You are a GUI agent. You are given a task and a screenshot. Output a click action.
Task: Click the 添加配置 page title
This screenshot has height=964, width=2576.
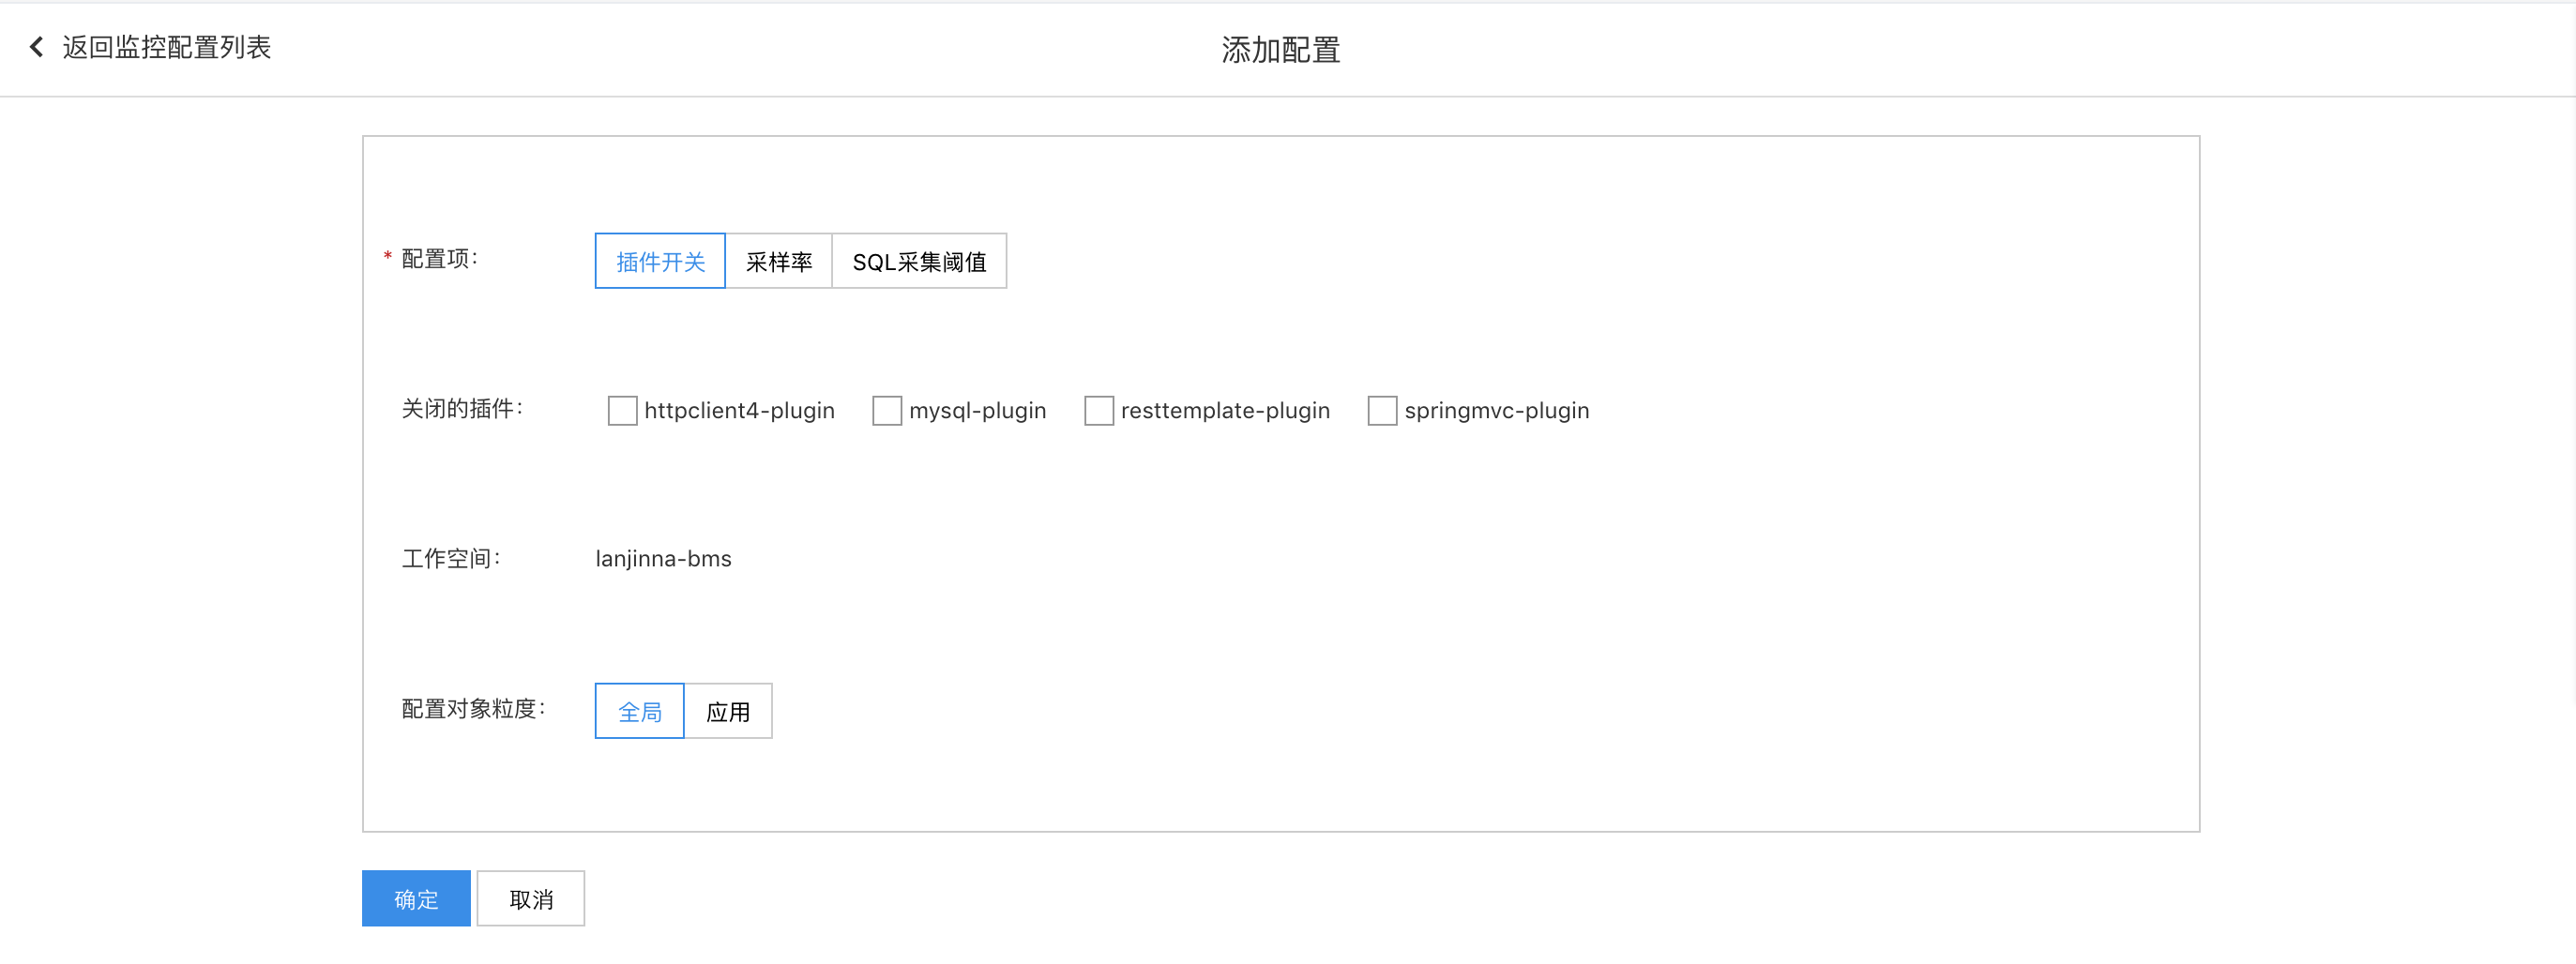[x=1281, y=50]
